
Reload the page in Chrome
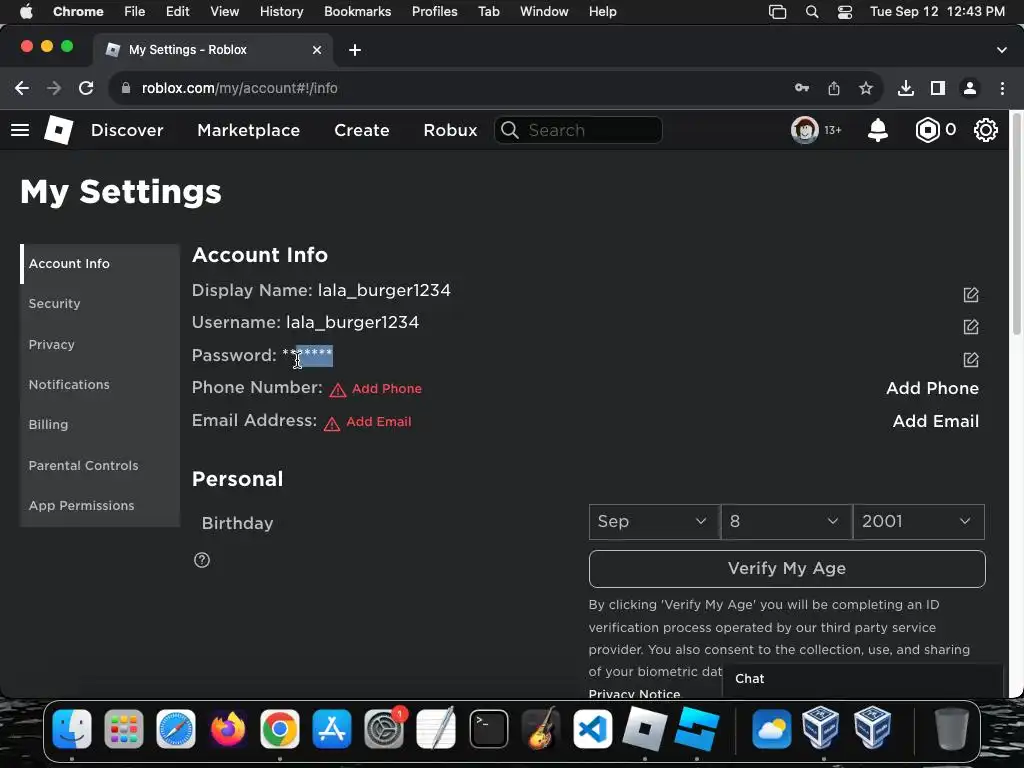click(x=86, y=88)
